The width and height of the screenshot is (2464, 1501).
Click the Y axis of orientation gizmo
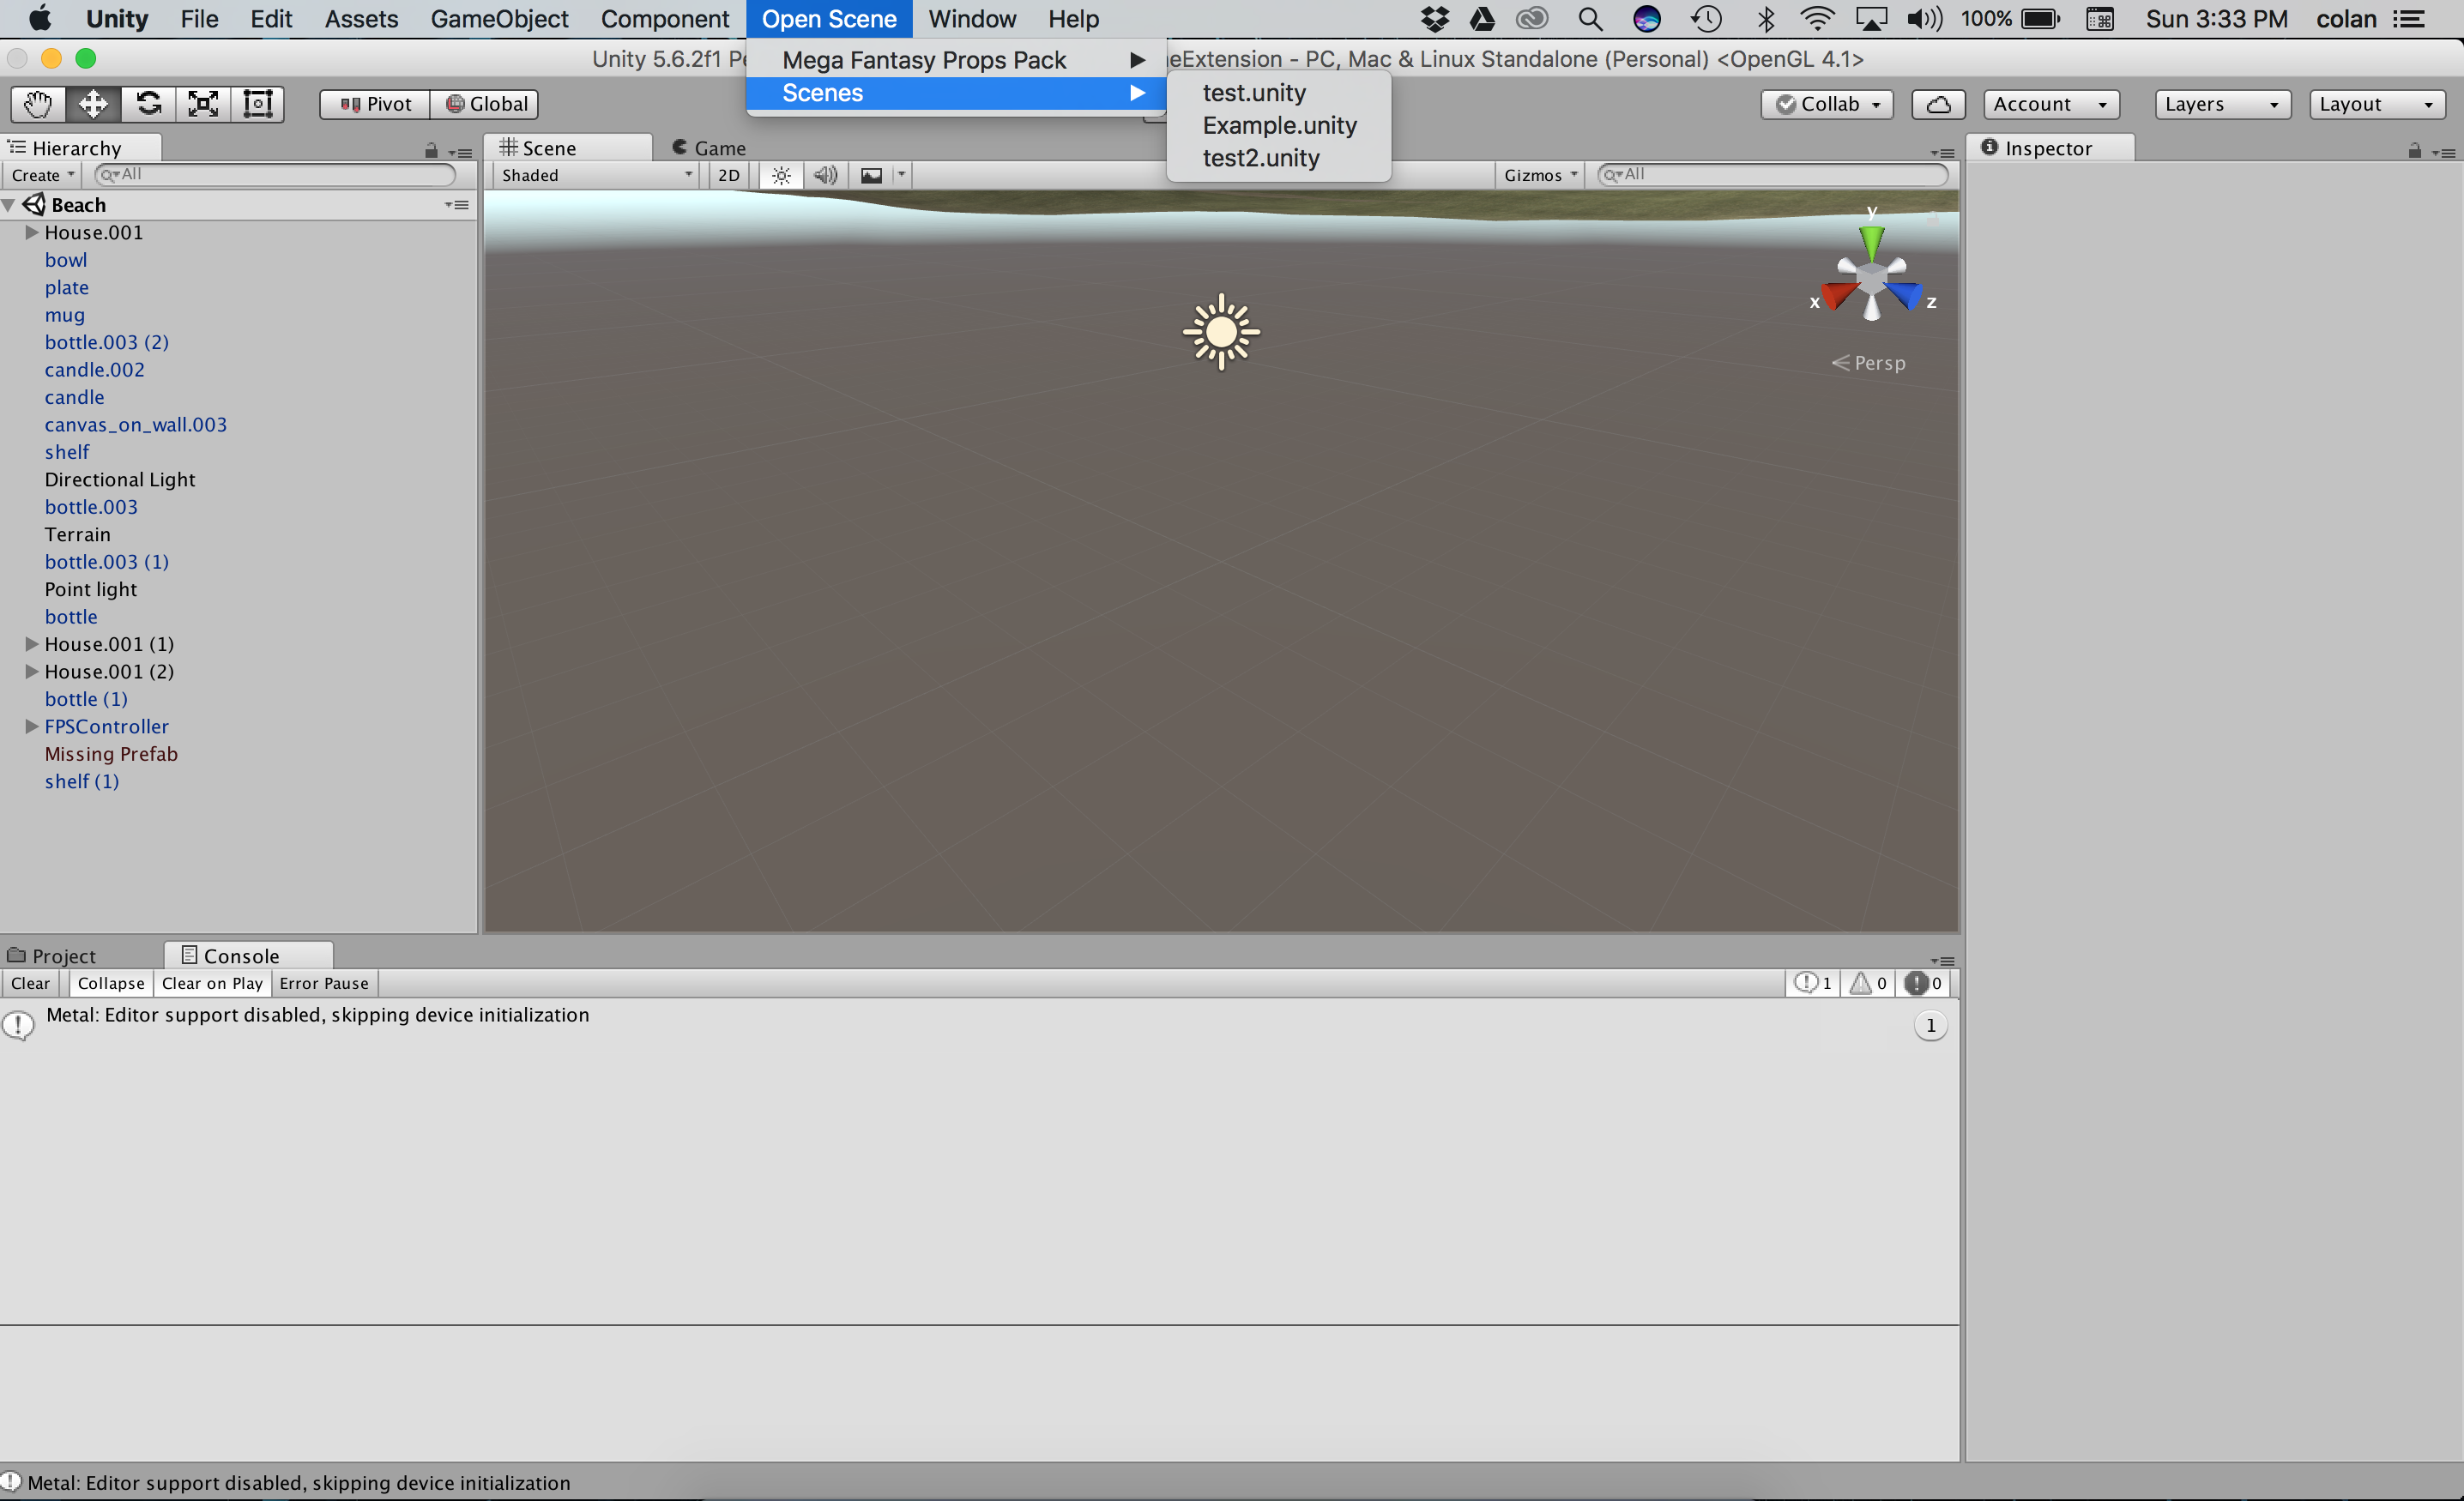pos(1871,240)
